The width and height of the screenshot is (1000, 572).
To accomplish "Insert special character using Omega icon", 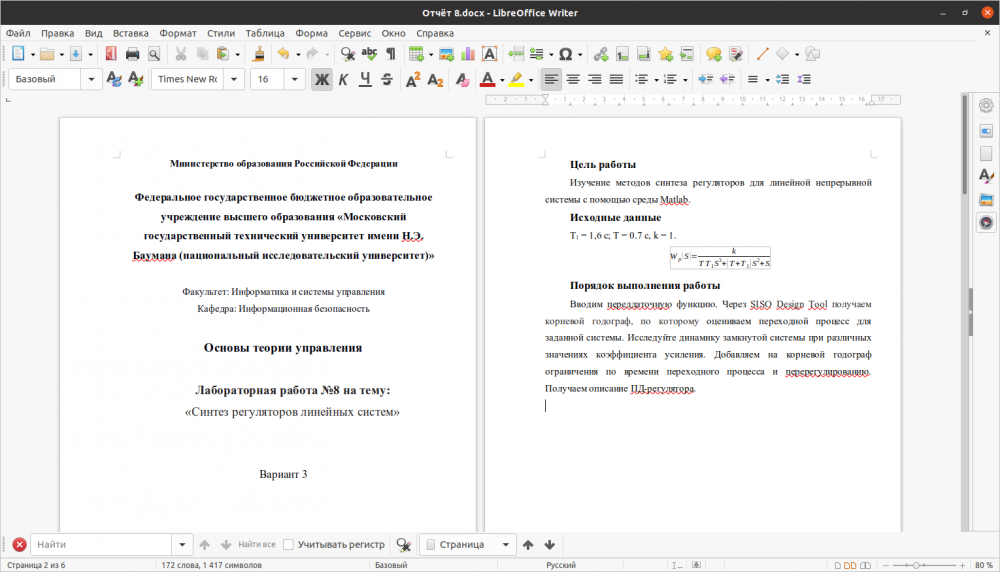I will pos(565,54).
